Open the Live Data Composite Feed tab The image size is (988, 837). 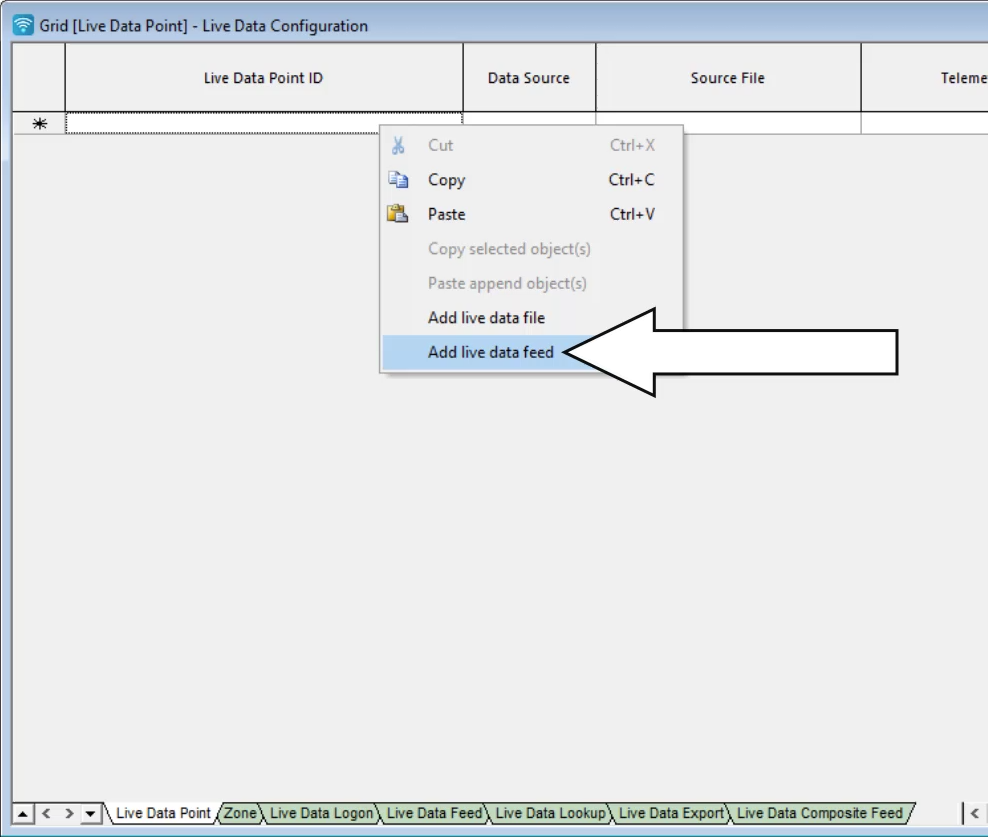click(820, 813)
